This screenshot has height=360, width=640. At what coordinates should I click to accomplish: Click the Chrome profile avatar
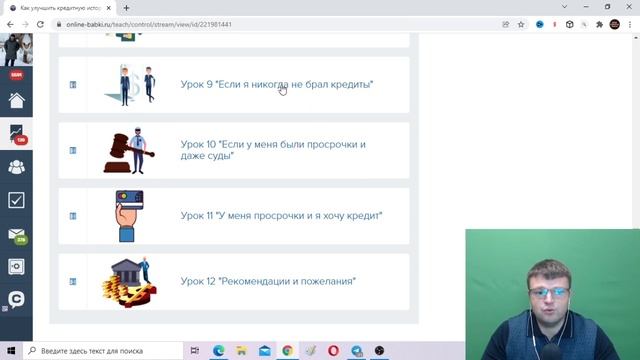tap(615, 24)
